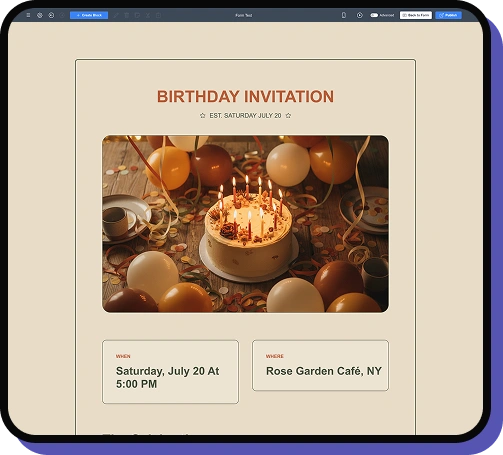Click the settings wheel icon in toolbar
The width and height of the screenshot is (503, 455).
[x=40, y=15]
